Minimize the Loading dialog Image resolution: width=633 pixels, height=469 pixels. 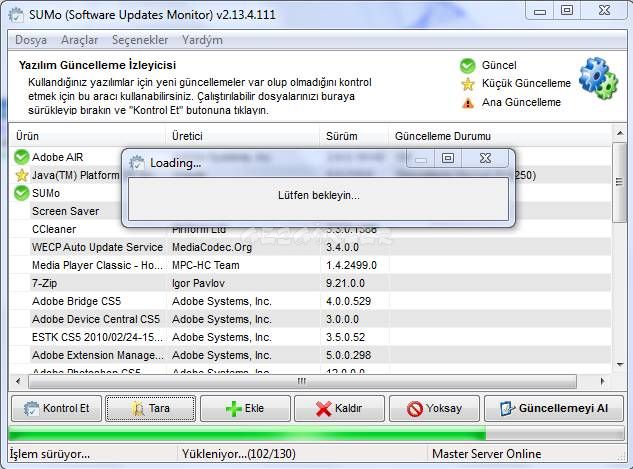[x=421, y=158]
